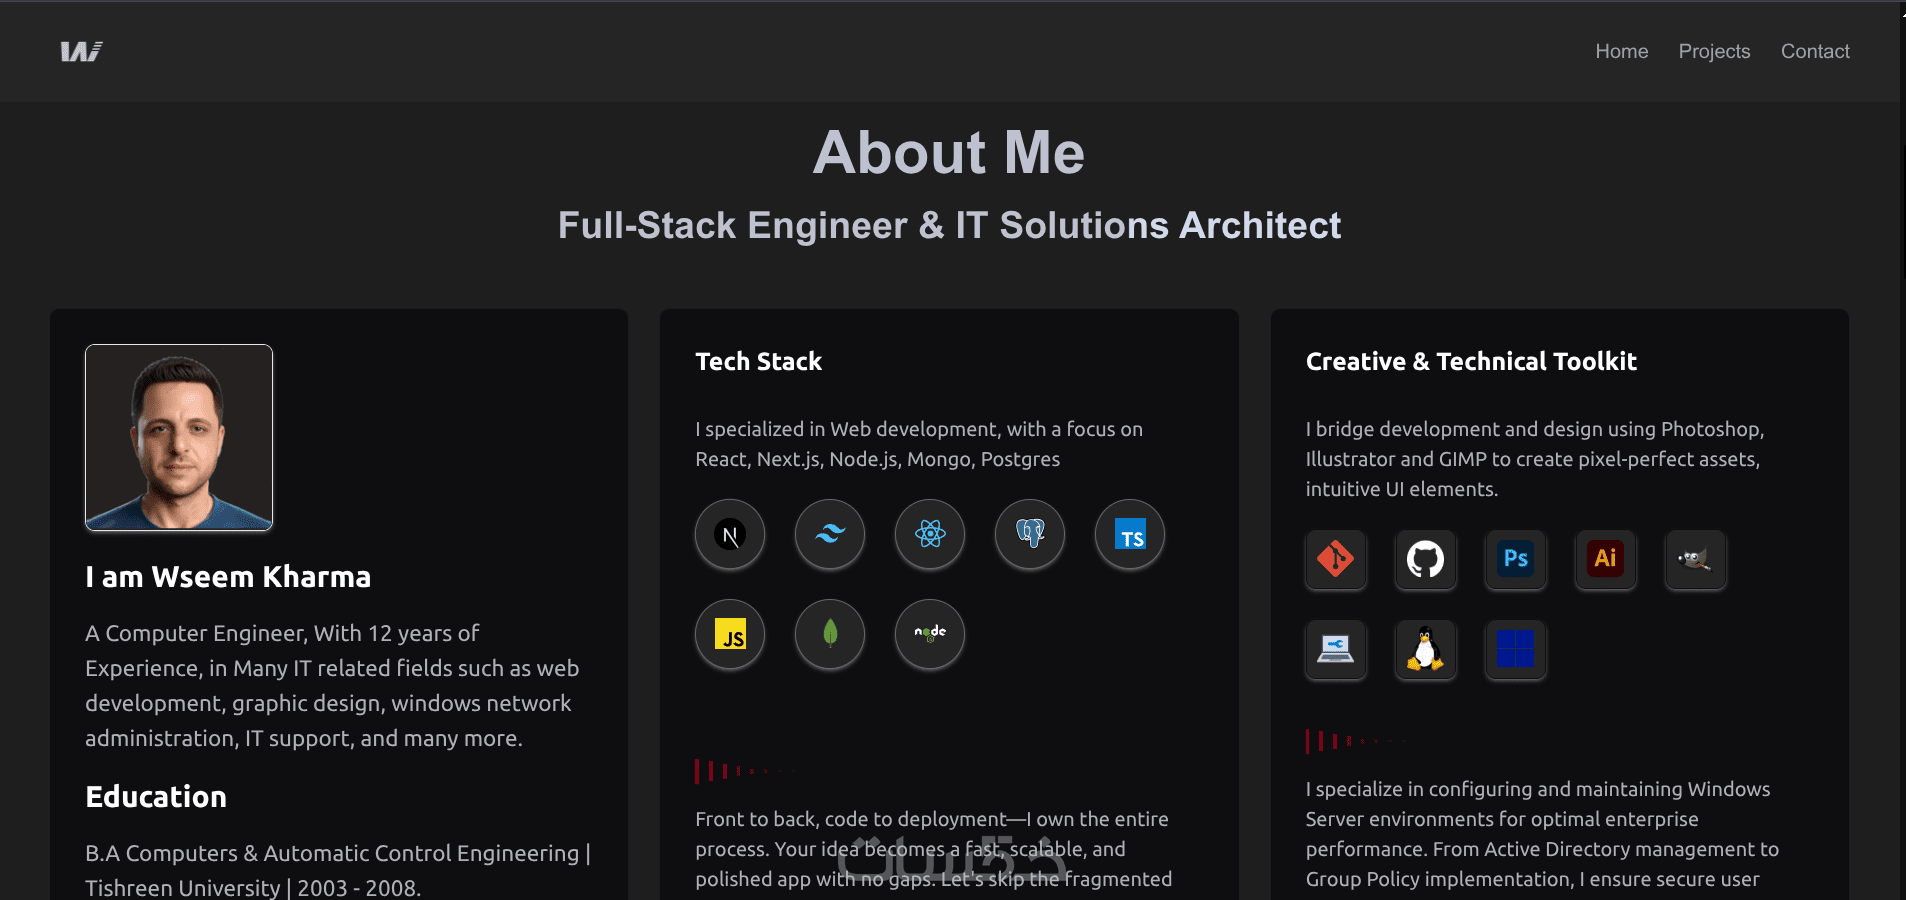Click the GitHub octocat icon
This screenshot has height=900, width=1906.
click(x=1426, y=559)
